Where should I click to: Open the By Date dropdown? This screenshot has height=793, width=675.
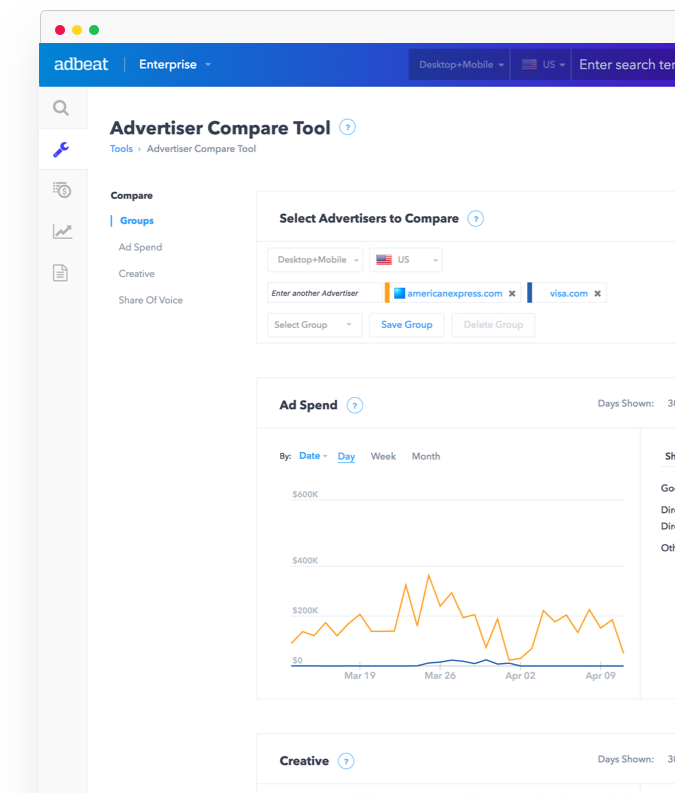pos(313,456)
